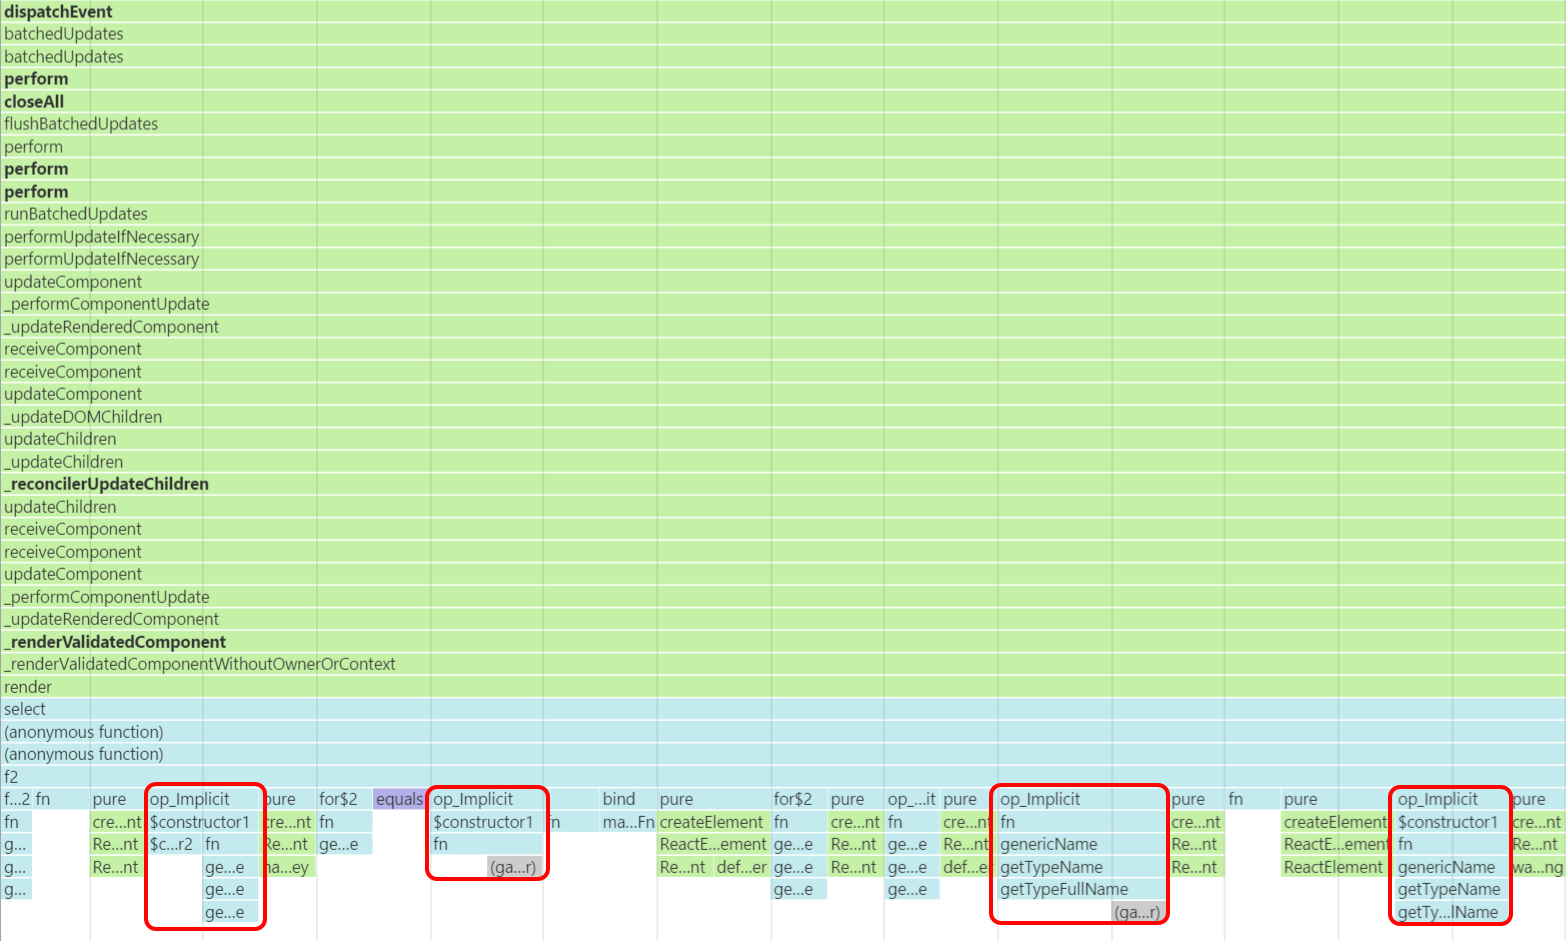Click the runBatchedUpdates frame

point(76,214)
